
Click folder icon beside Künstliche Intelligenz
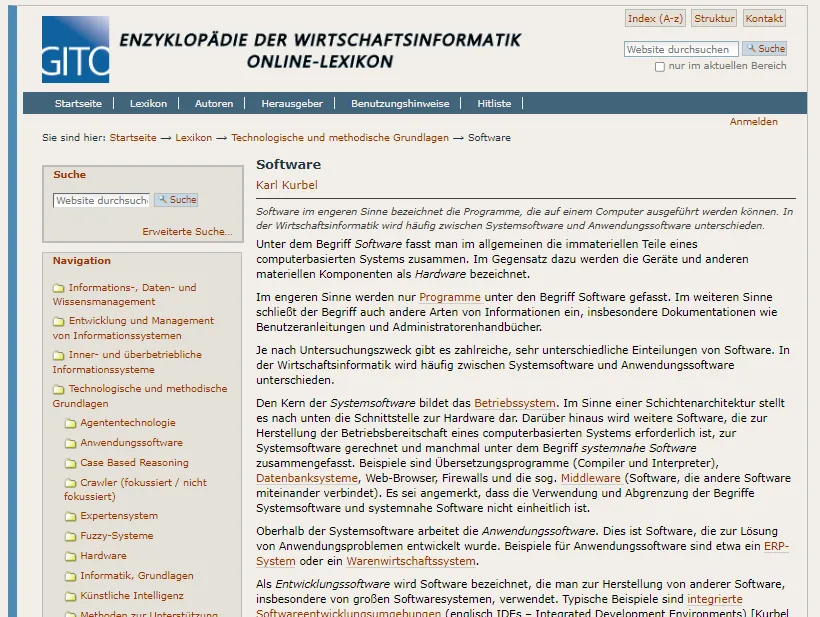click(70, 596)
